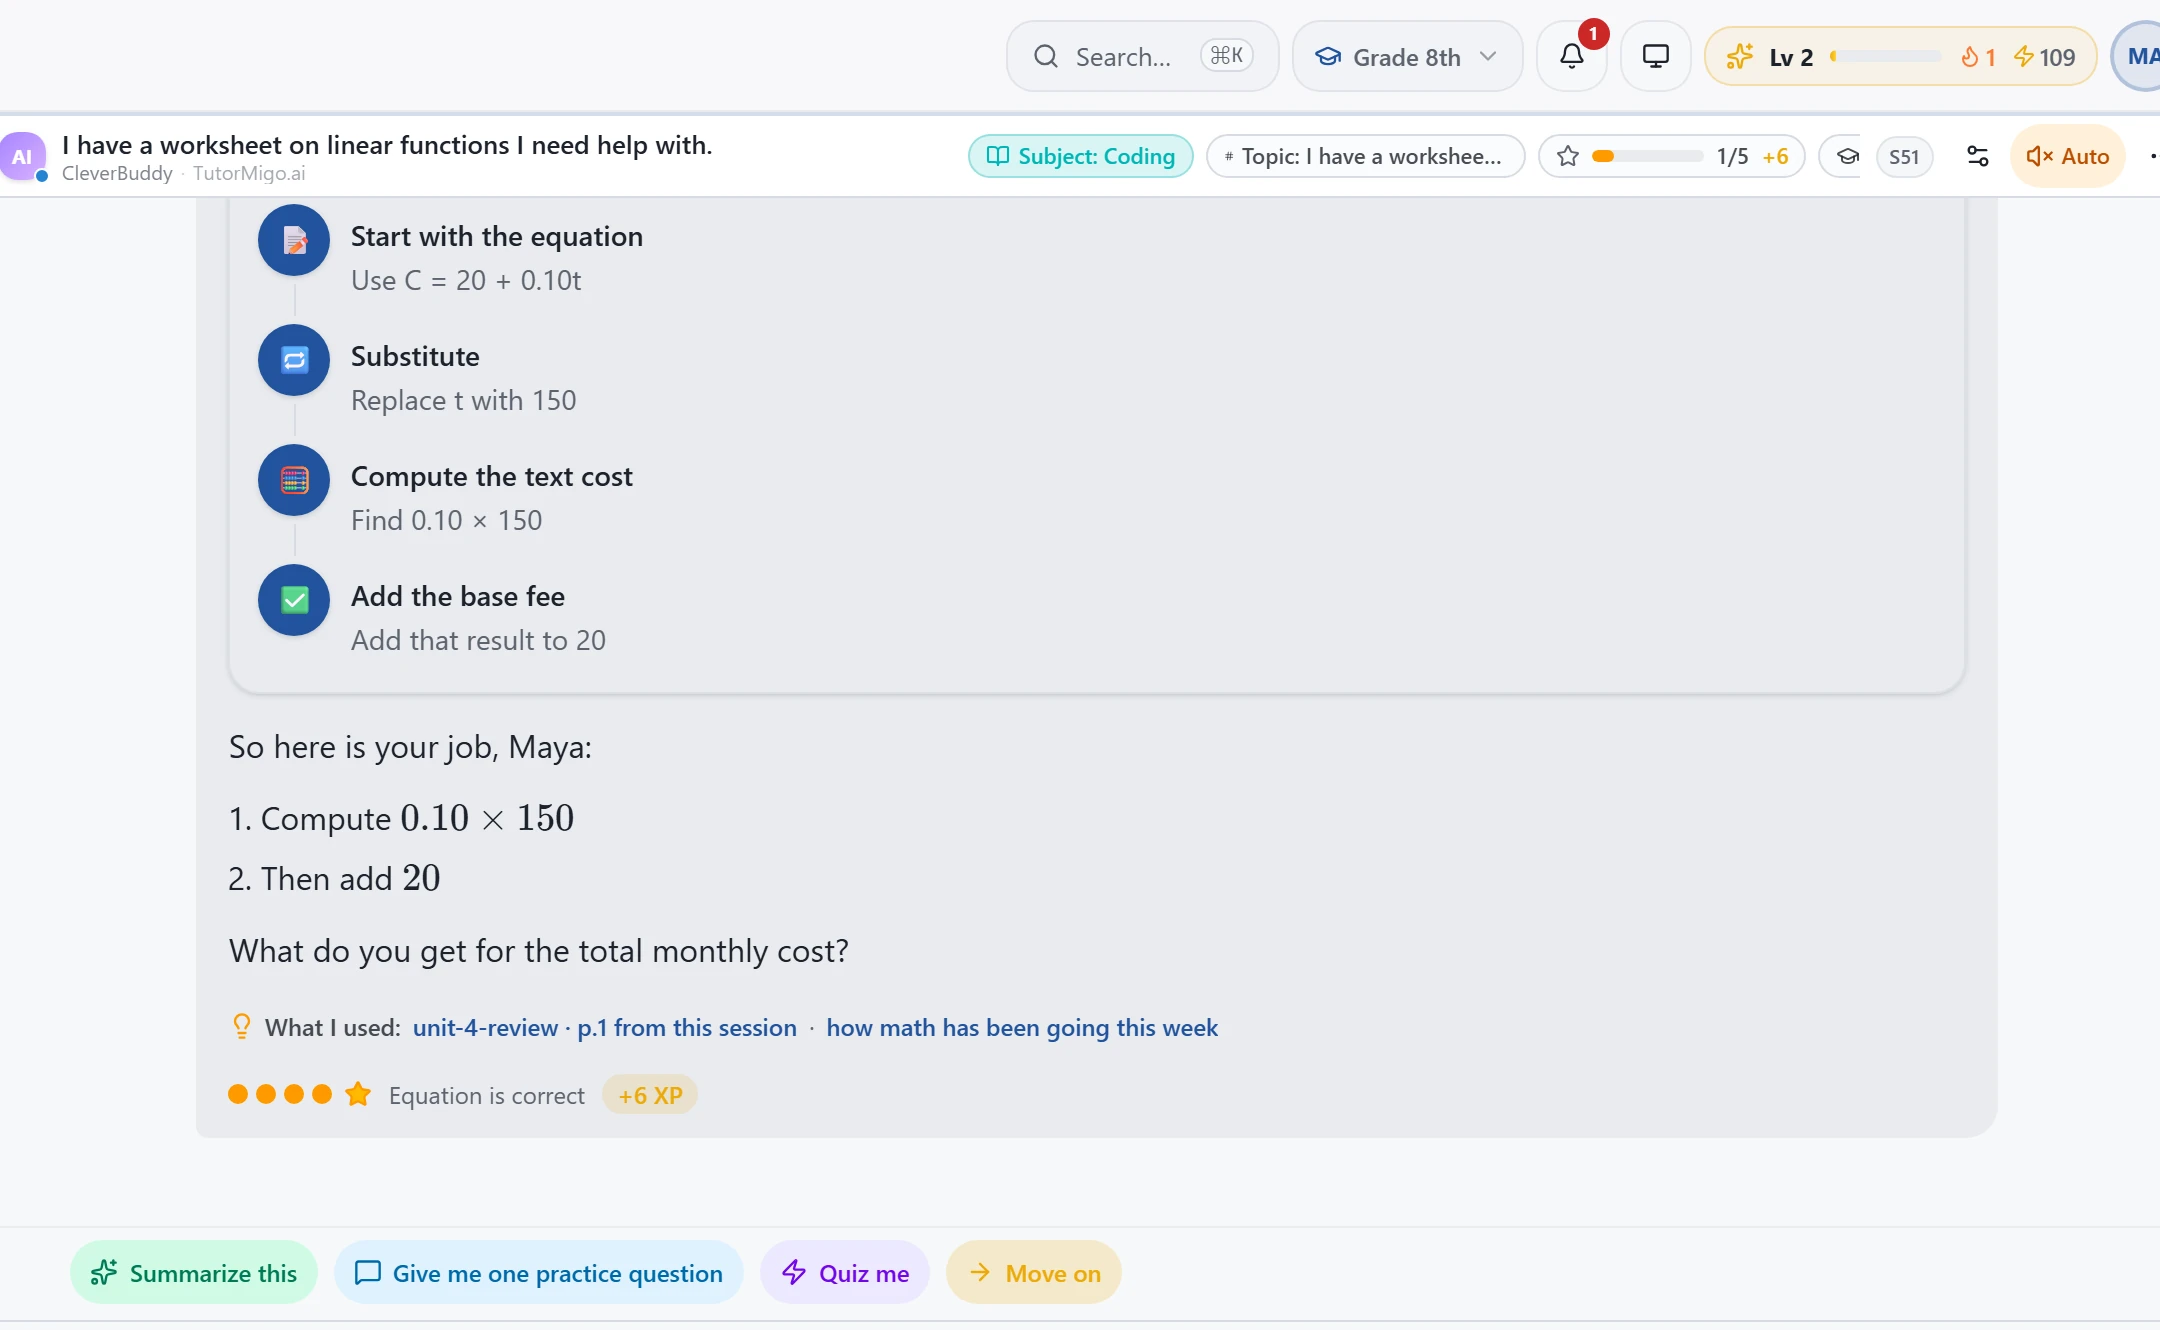The height and width of the screenshot is (1330, 2160).
Task: Open the Grade 8th dropdown
Action: coord(1407,56)
